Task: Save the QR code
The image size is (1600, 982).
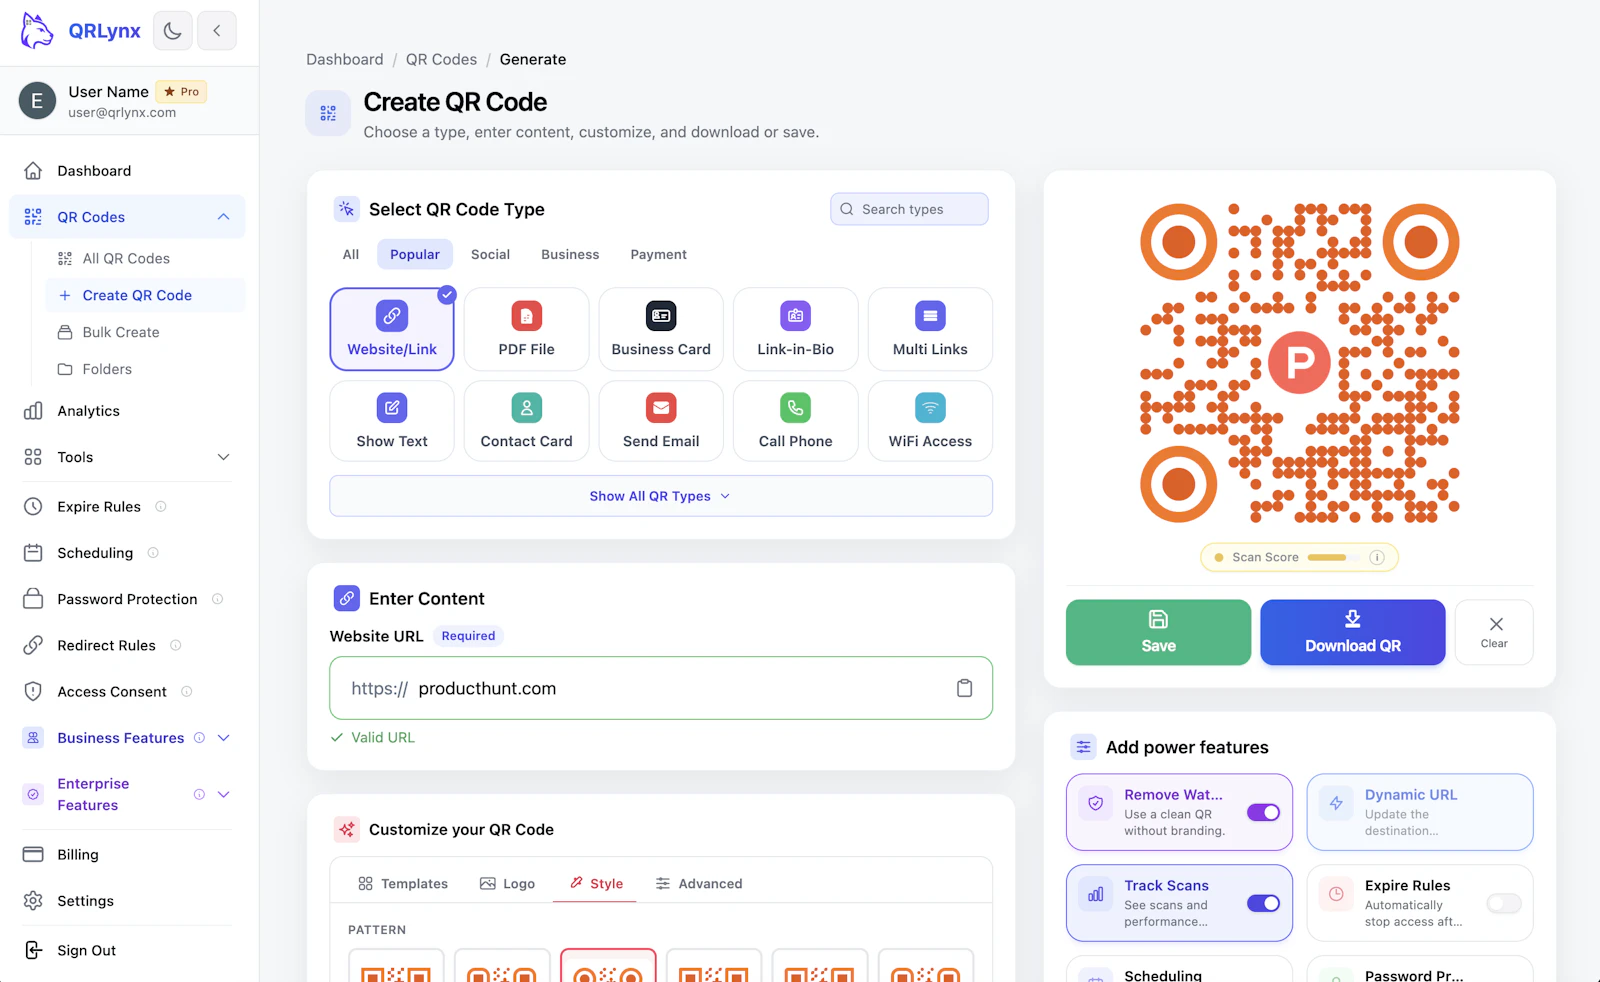Action: pos(1158,632)
